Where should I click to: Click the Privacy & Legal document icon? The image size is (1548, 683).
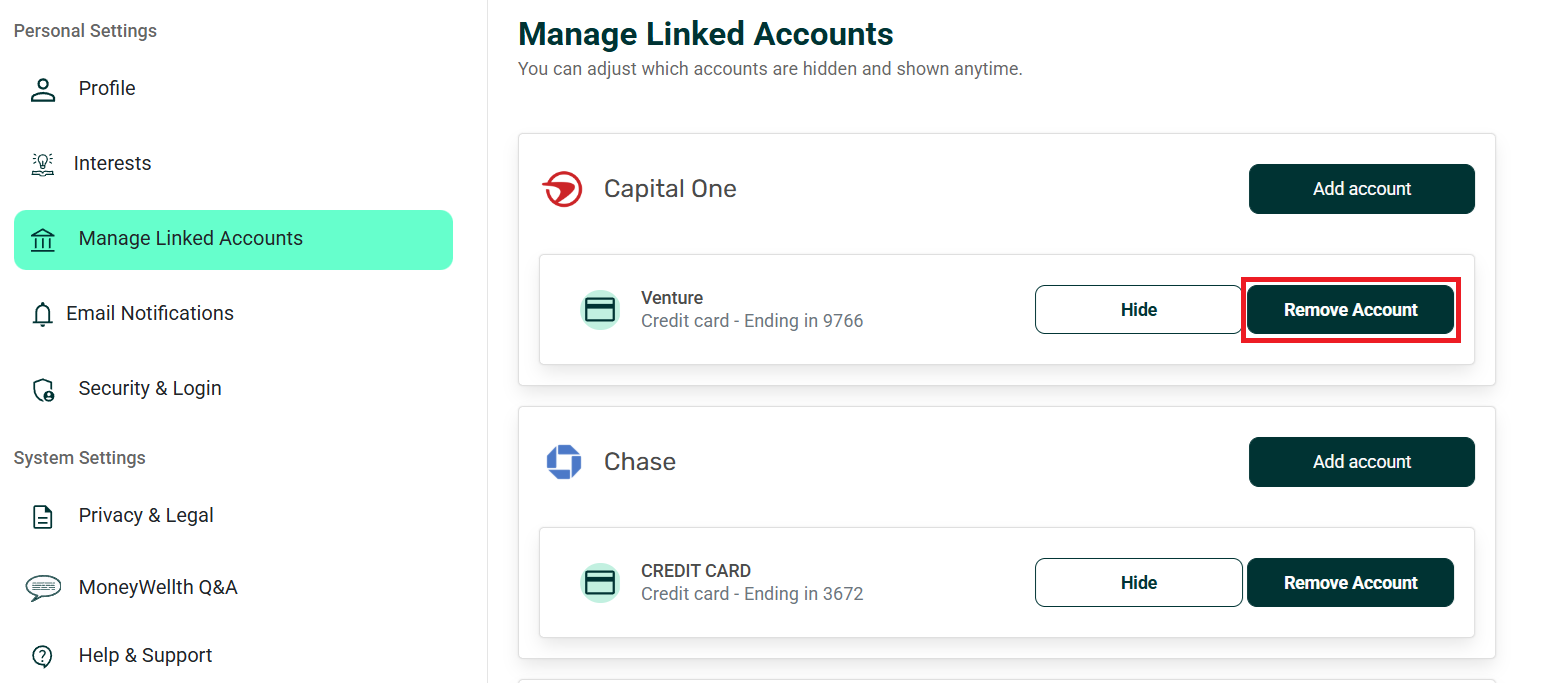point(43,516)
